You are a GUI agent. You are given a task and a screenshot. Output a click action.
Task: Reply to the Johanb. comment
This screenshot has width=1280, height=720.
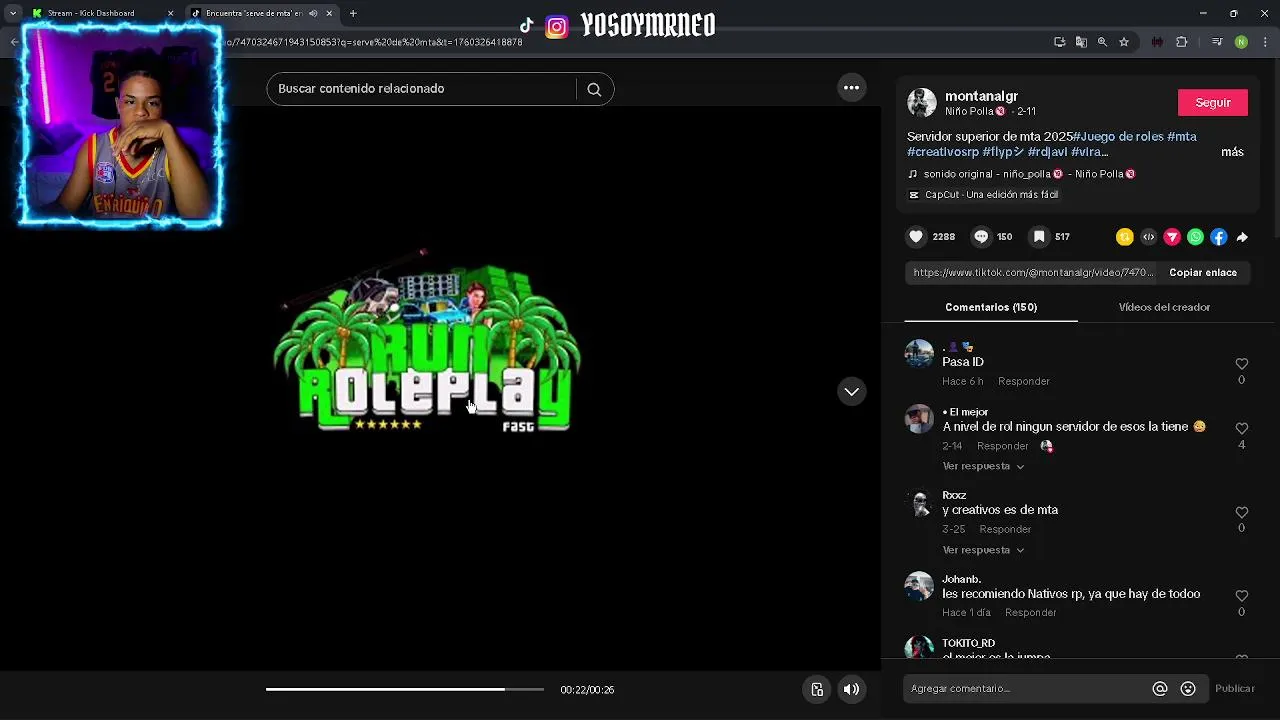click(1031, 612)
